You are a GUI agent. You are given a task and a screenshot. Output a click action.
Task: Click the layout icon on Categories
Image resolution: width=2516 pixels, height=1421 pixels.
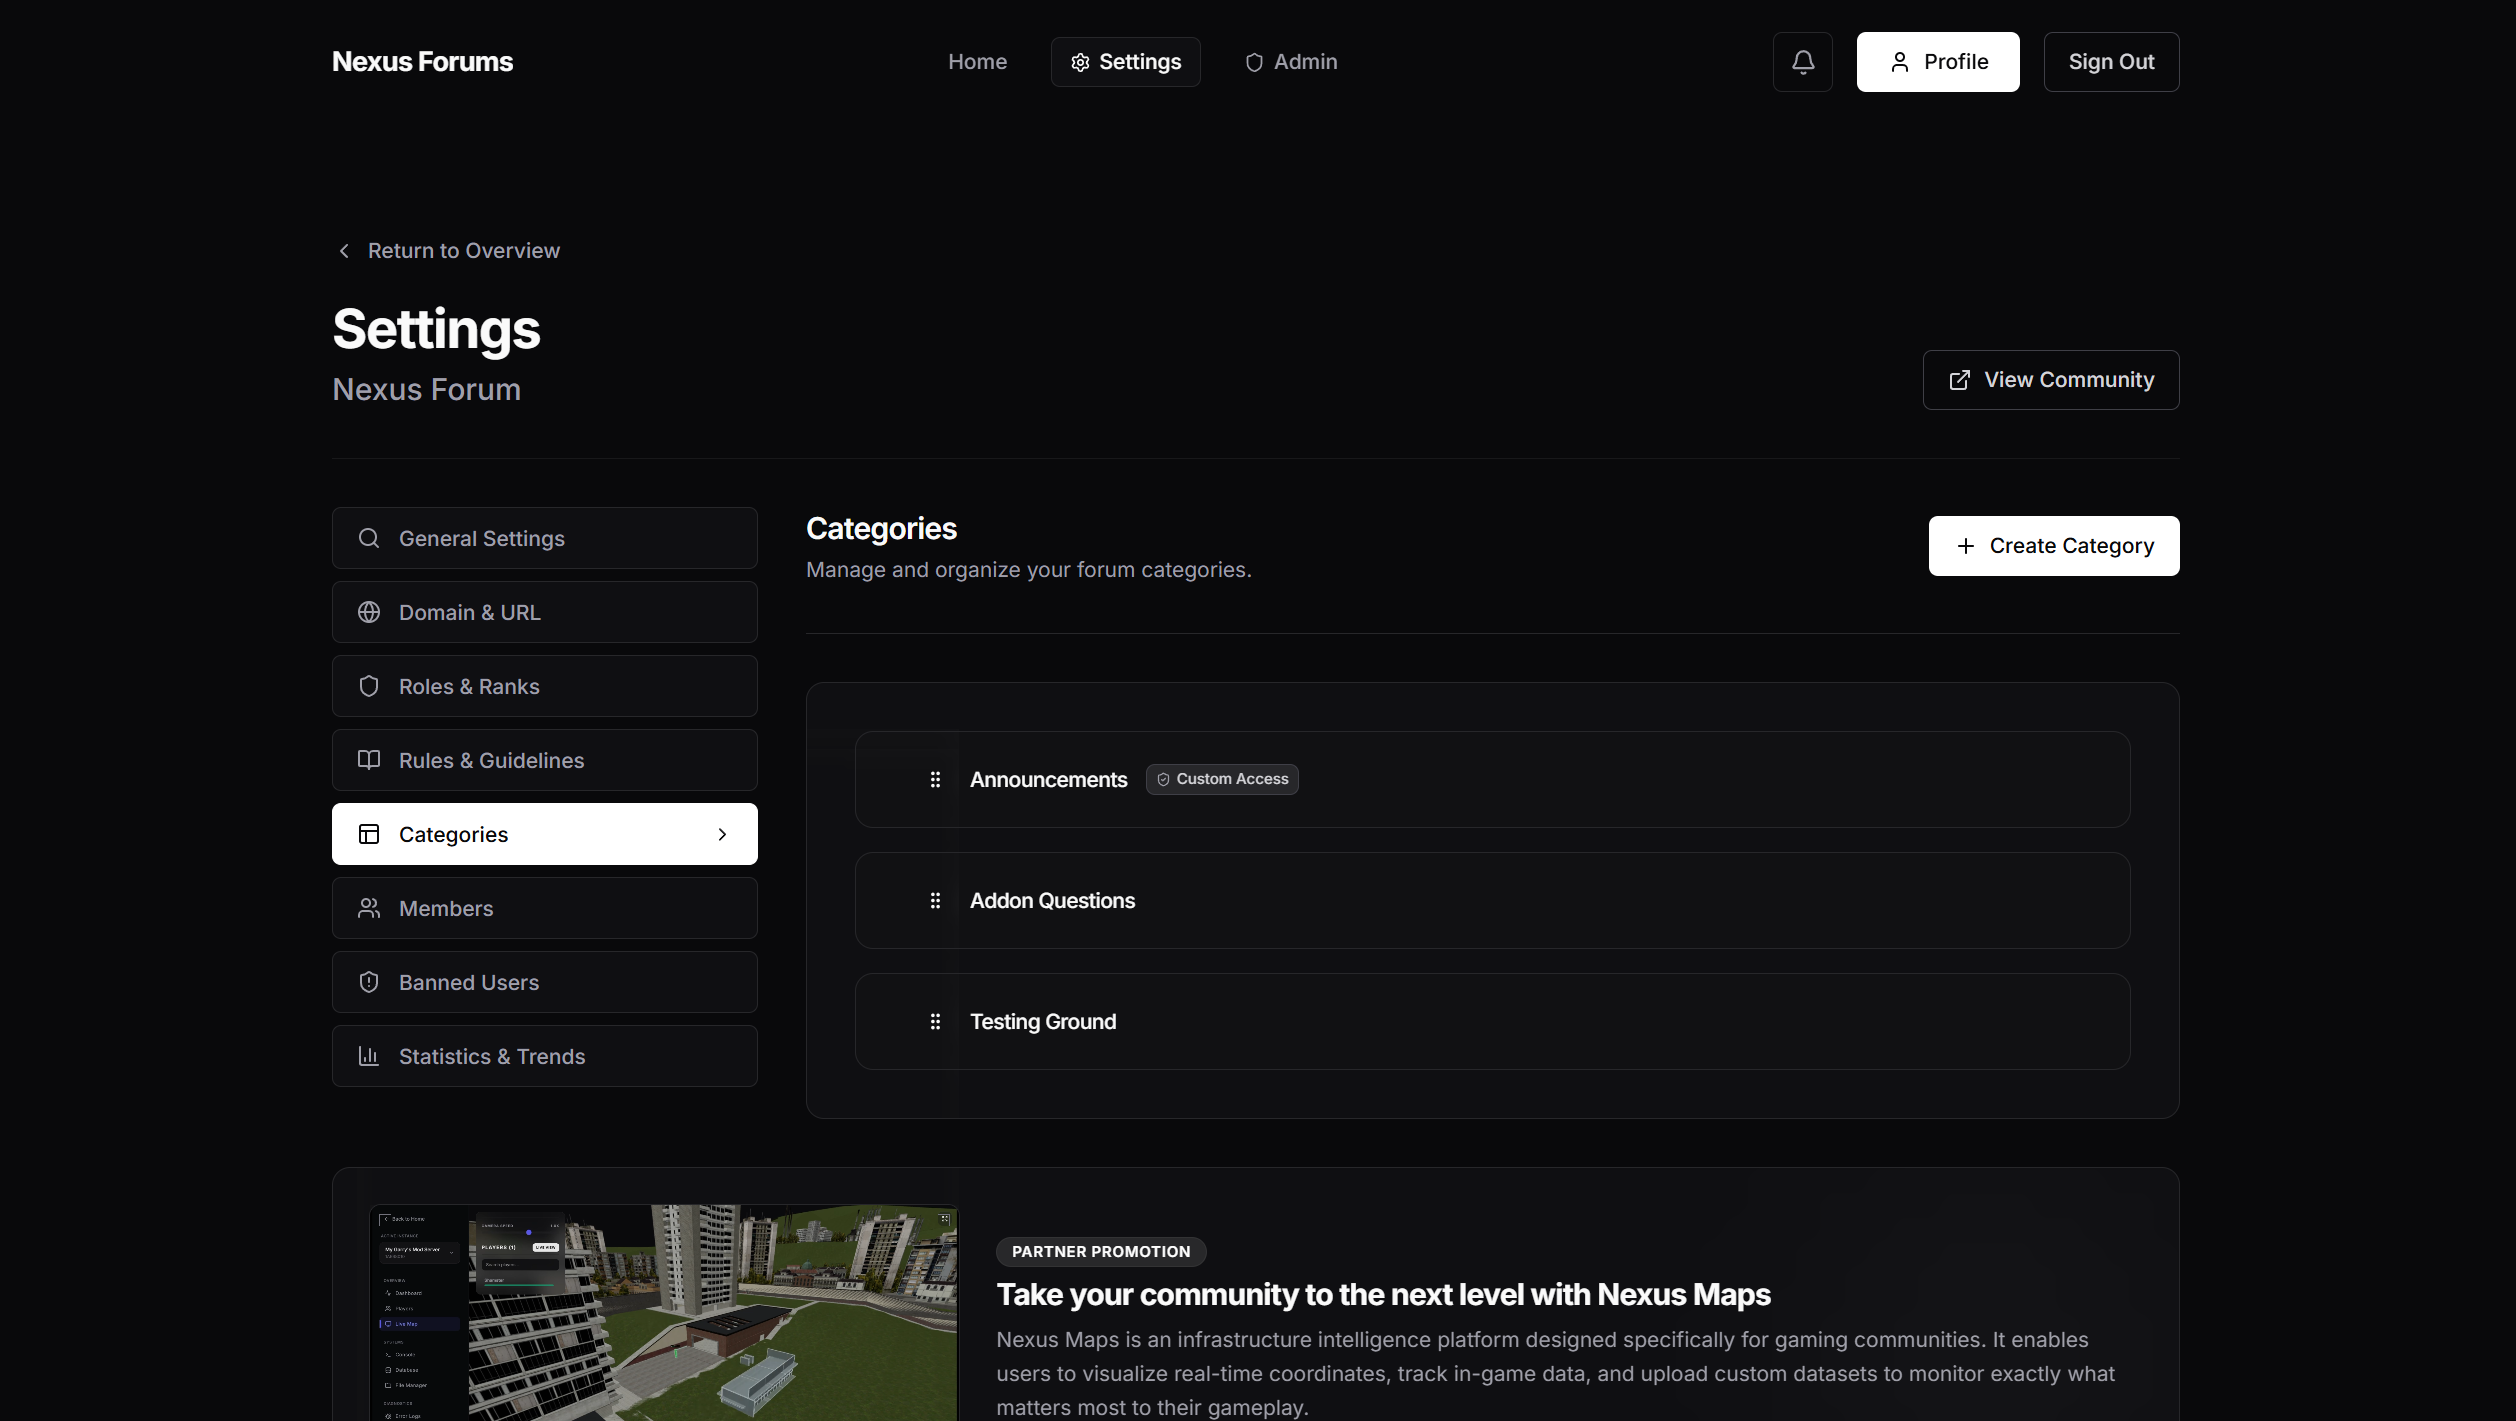coord(369,834)
